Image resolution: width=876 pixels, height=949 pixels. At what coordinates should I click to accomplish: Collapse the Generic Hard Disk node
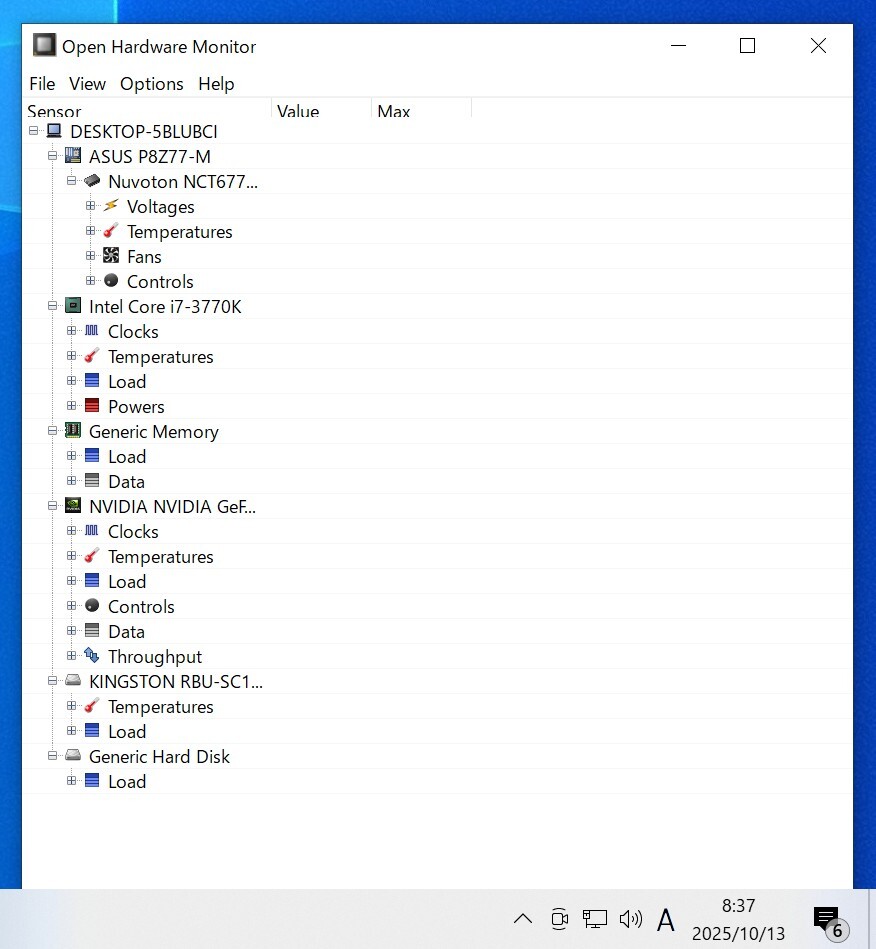[x=52, y=756]
